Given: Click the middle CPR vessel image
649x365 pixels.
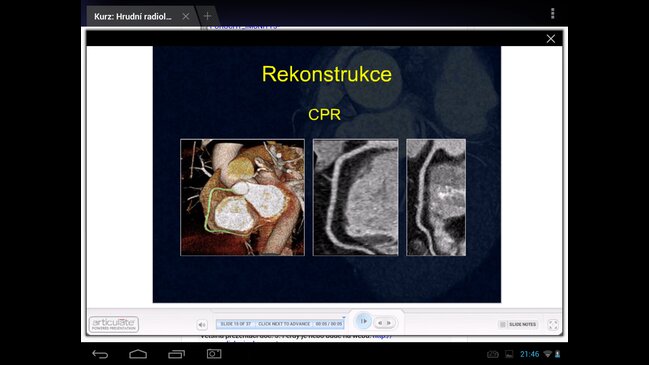Looking at the screenshot, I should pyautogui.click(x=356, y=197).
